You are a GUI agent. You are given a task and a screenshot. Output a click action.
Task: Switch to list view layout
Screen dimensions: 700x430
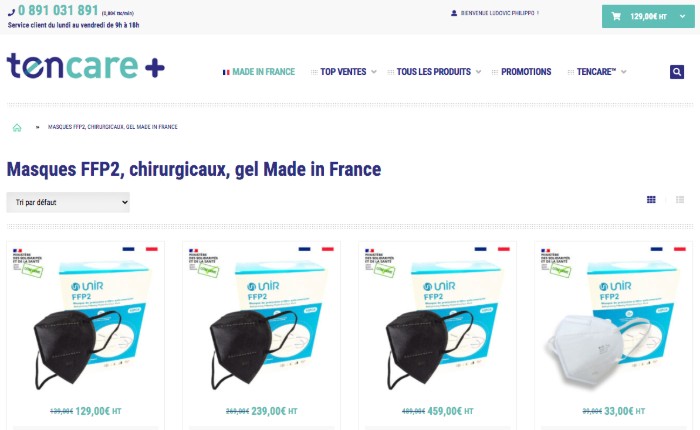(680, 200)
